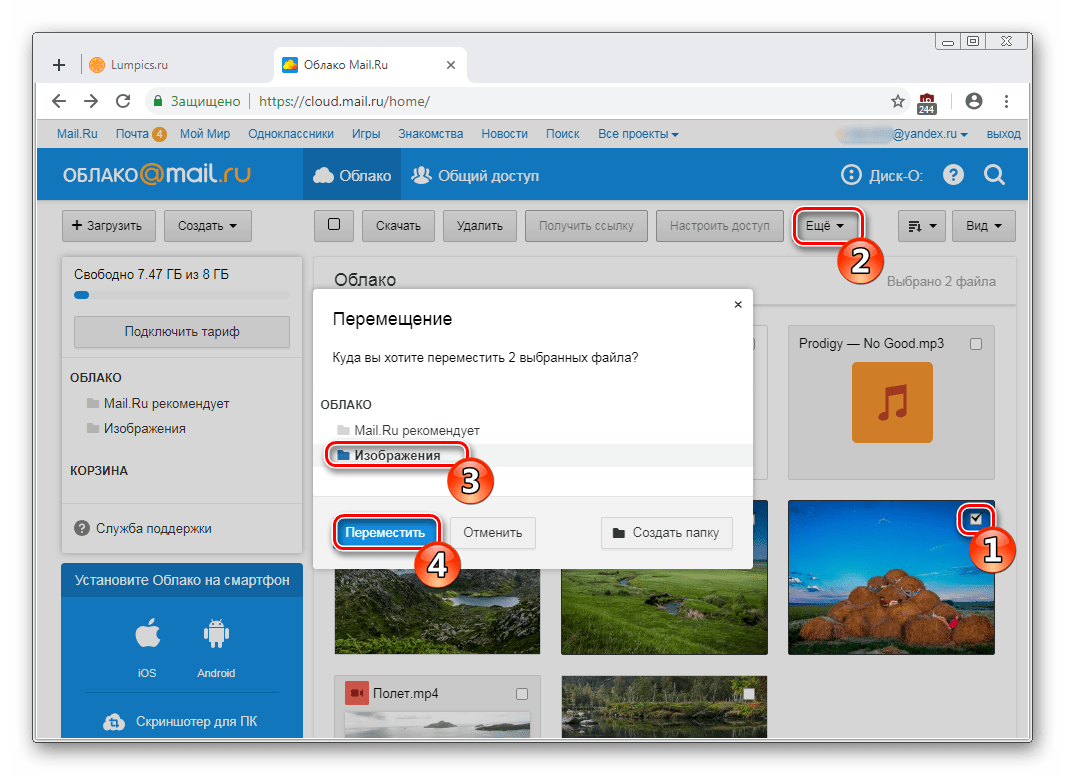Image resolution: width=1065 pixels, height=775 pixels.
Task: Open the Создать dropdown
Action: 208,226
